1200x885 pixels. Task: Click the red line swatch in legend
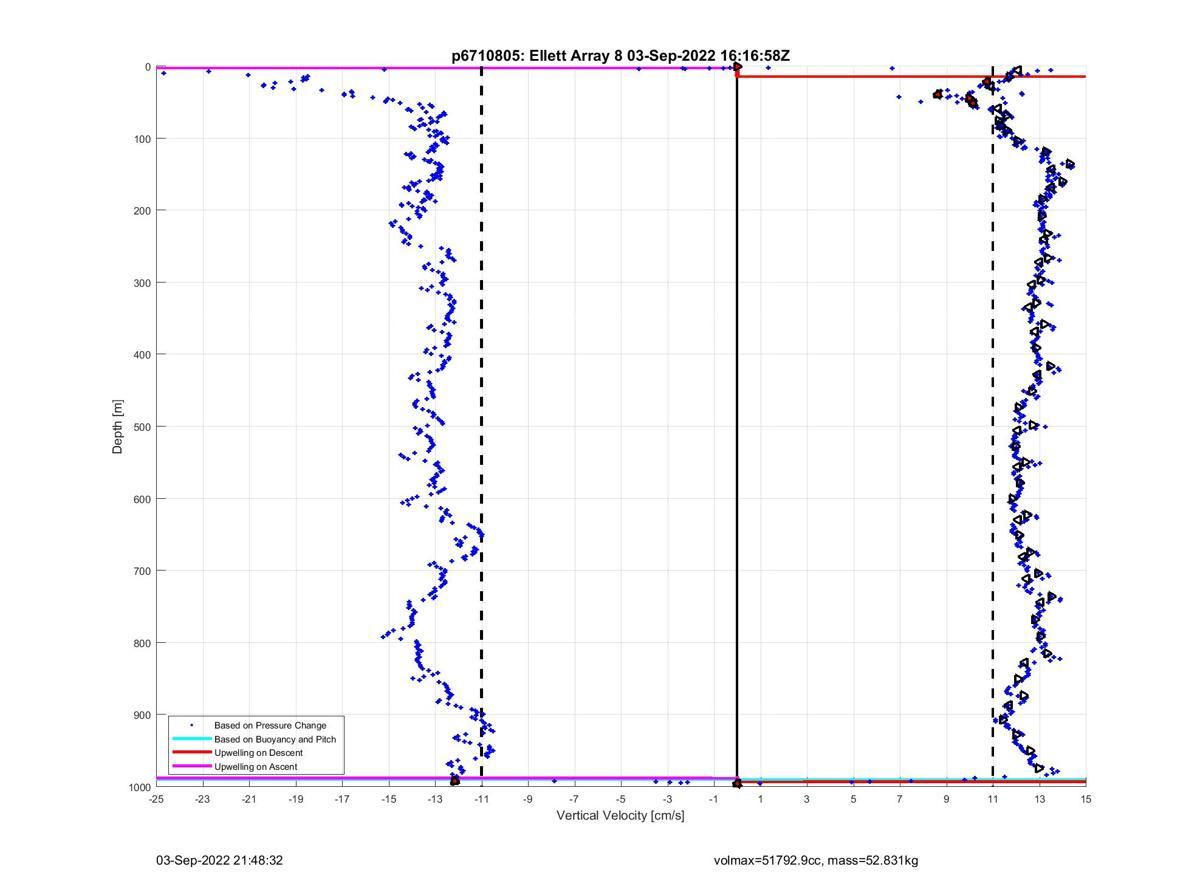click(x=191, y=753)
